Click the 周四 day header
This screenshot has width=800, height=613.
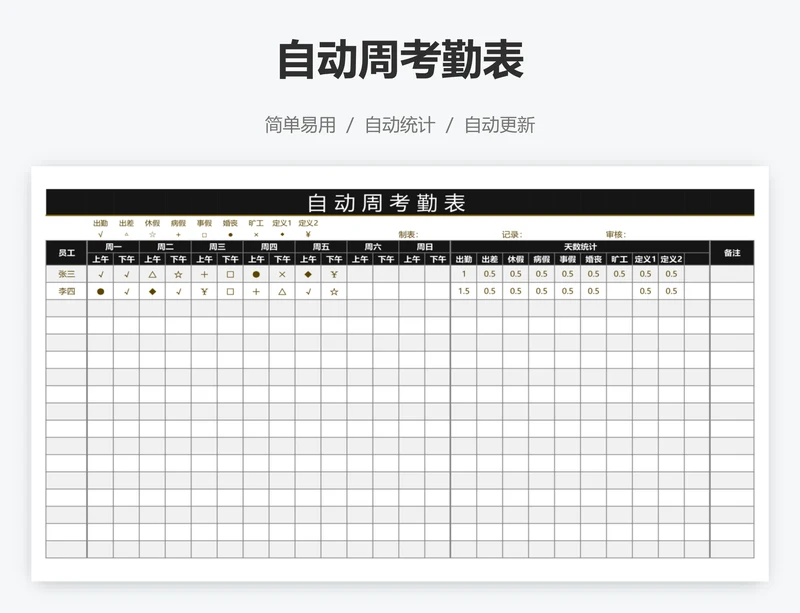[269, 247]
